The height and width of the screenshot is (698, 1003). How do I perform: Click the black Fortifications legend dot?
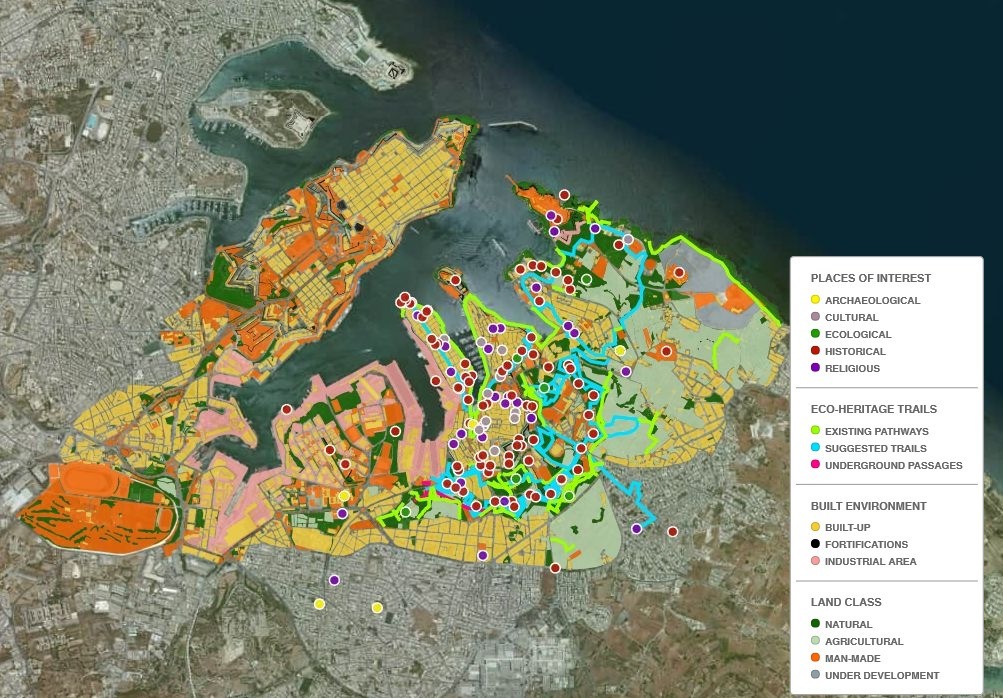click(x=815, y=544)
